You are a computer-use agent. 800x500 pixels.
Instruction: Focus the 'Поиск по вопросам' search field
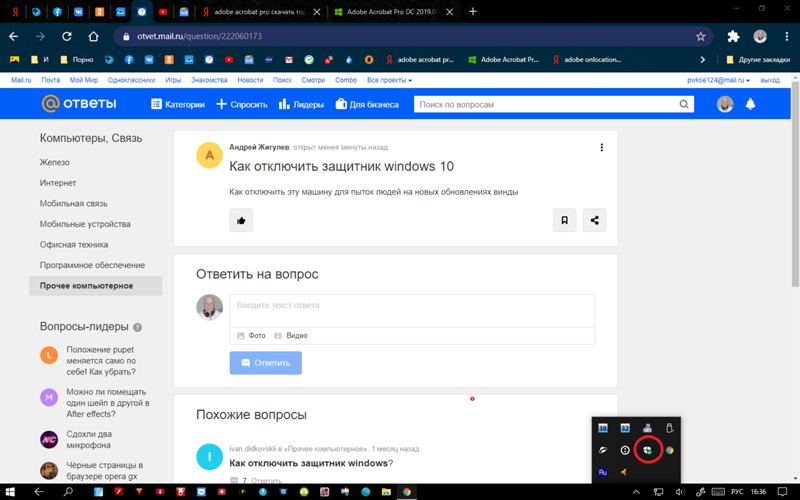pos(546,104)
